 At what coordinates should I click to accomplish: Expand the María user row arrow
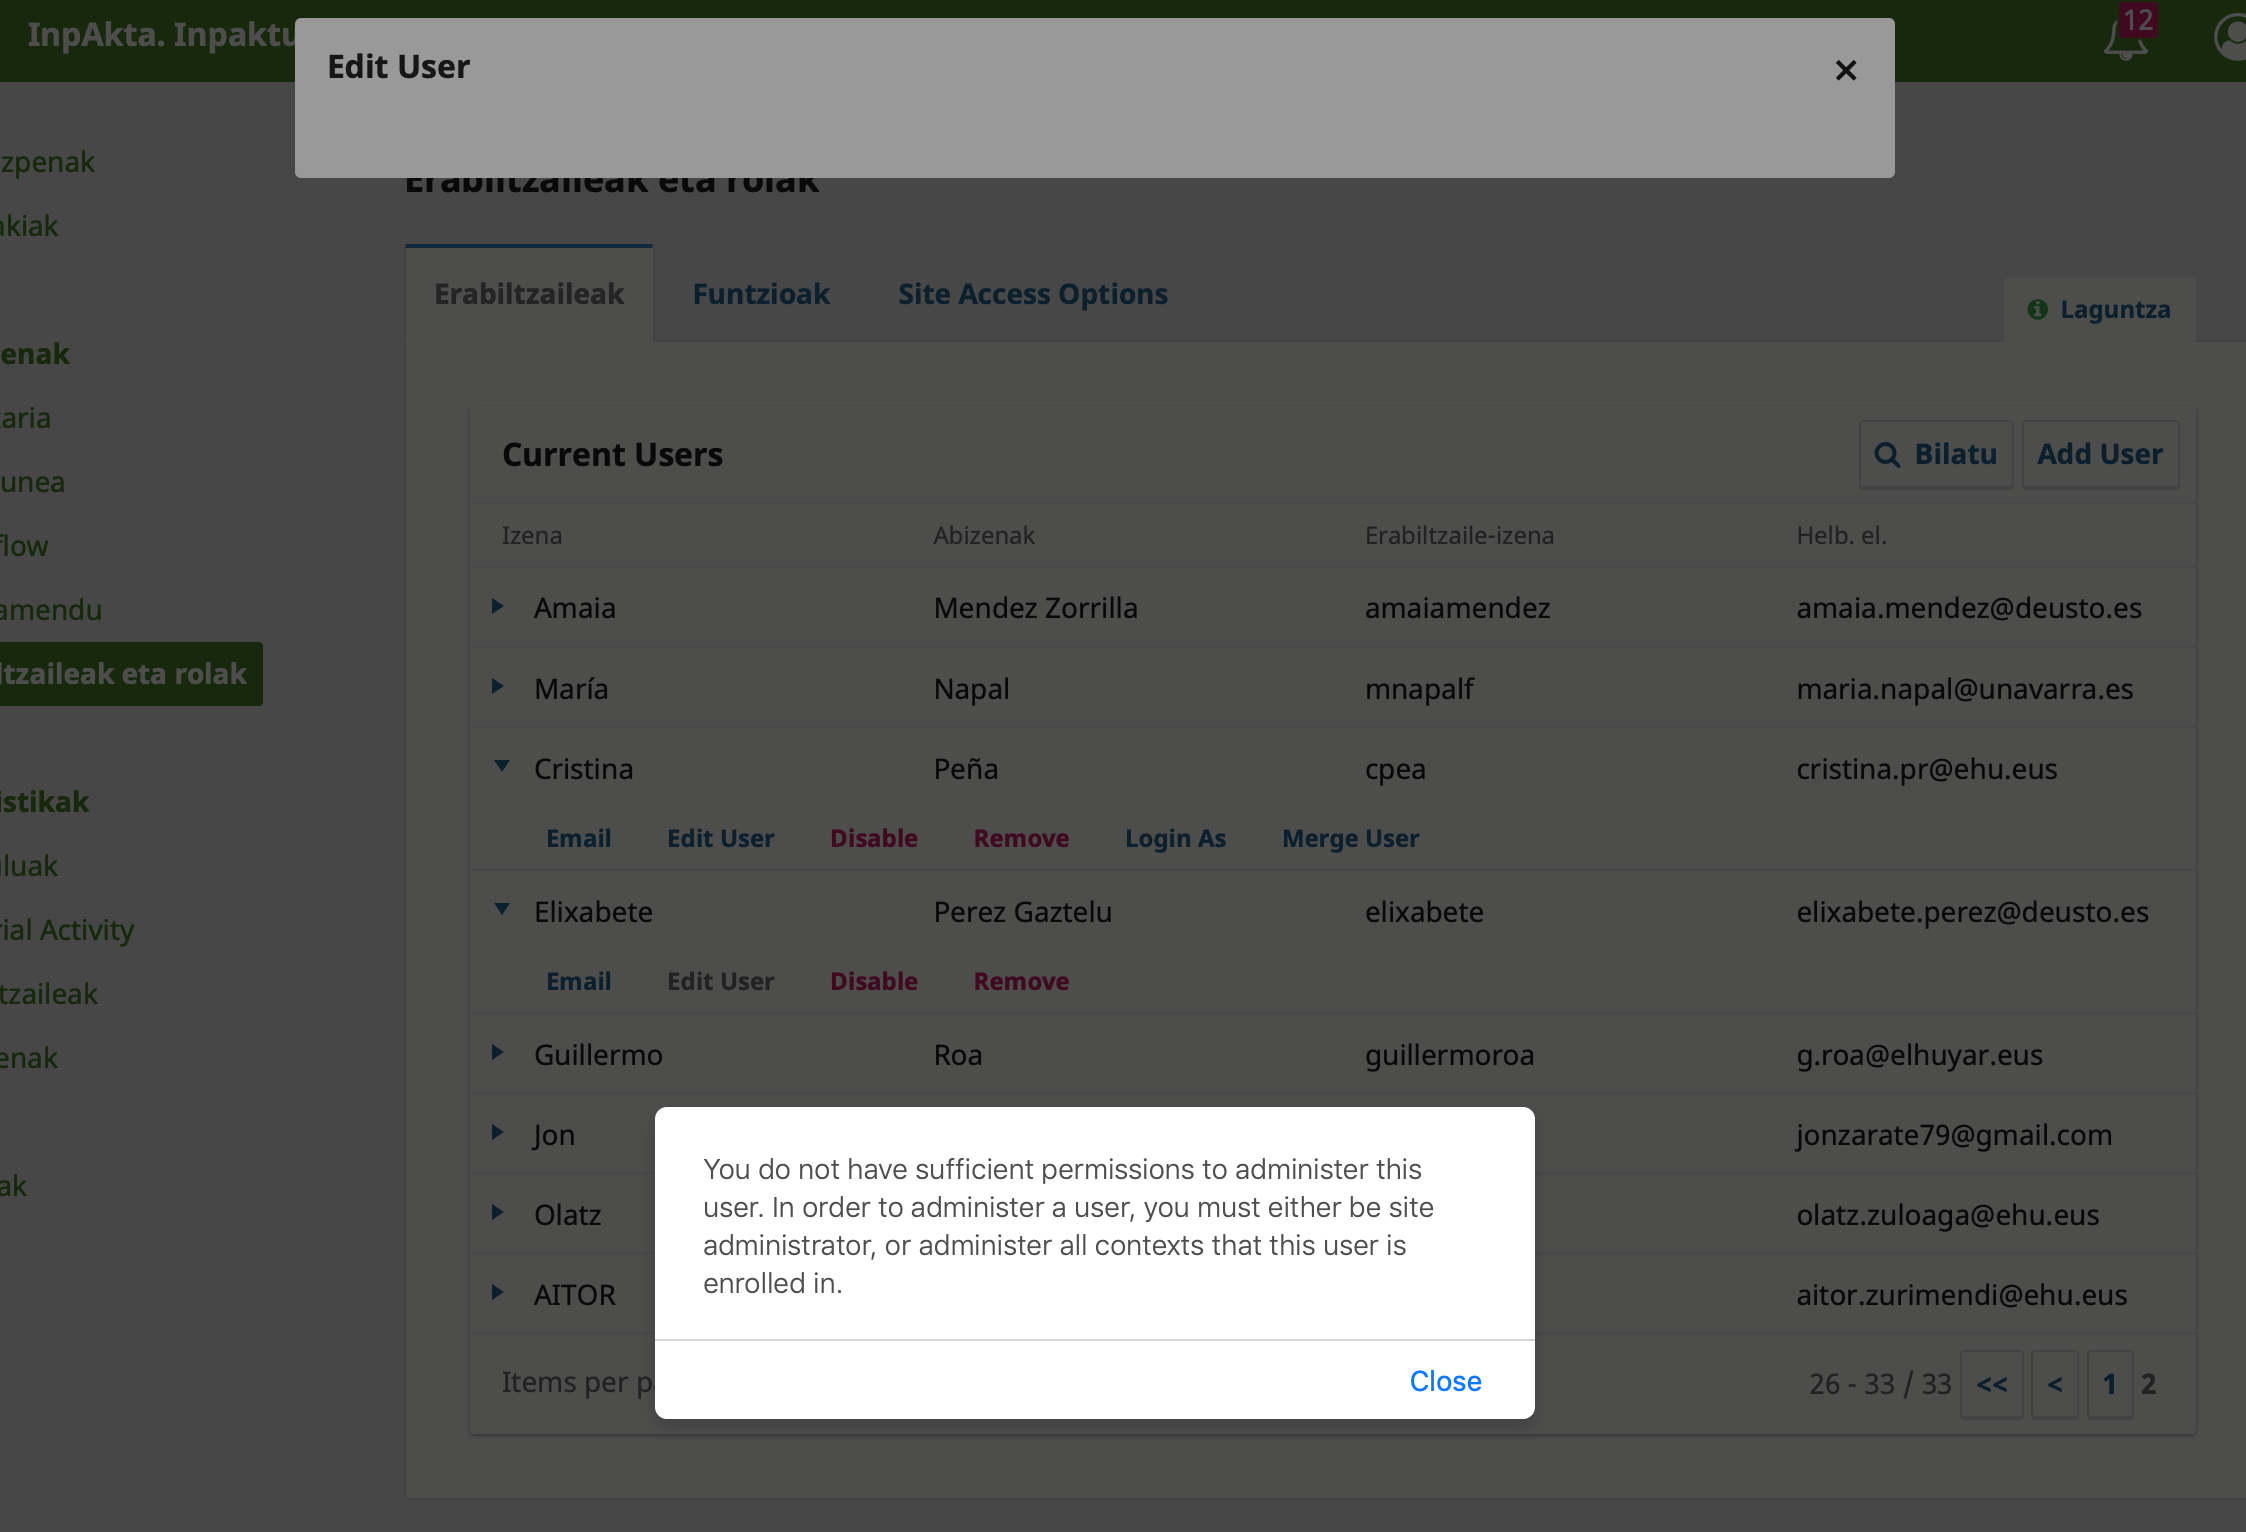(498, 687)
